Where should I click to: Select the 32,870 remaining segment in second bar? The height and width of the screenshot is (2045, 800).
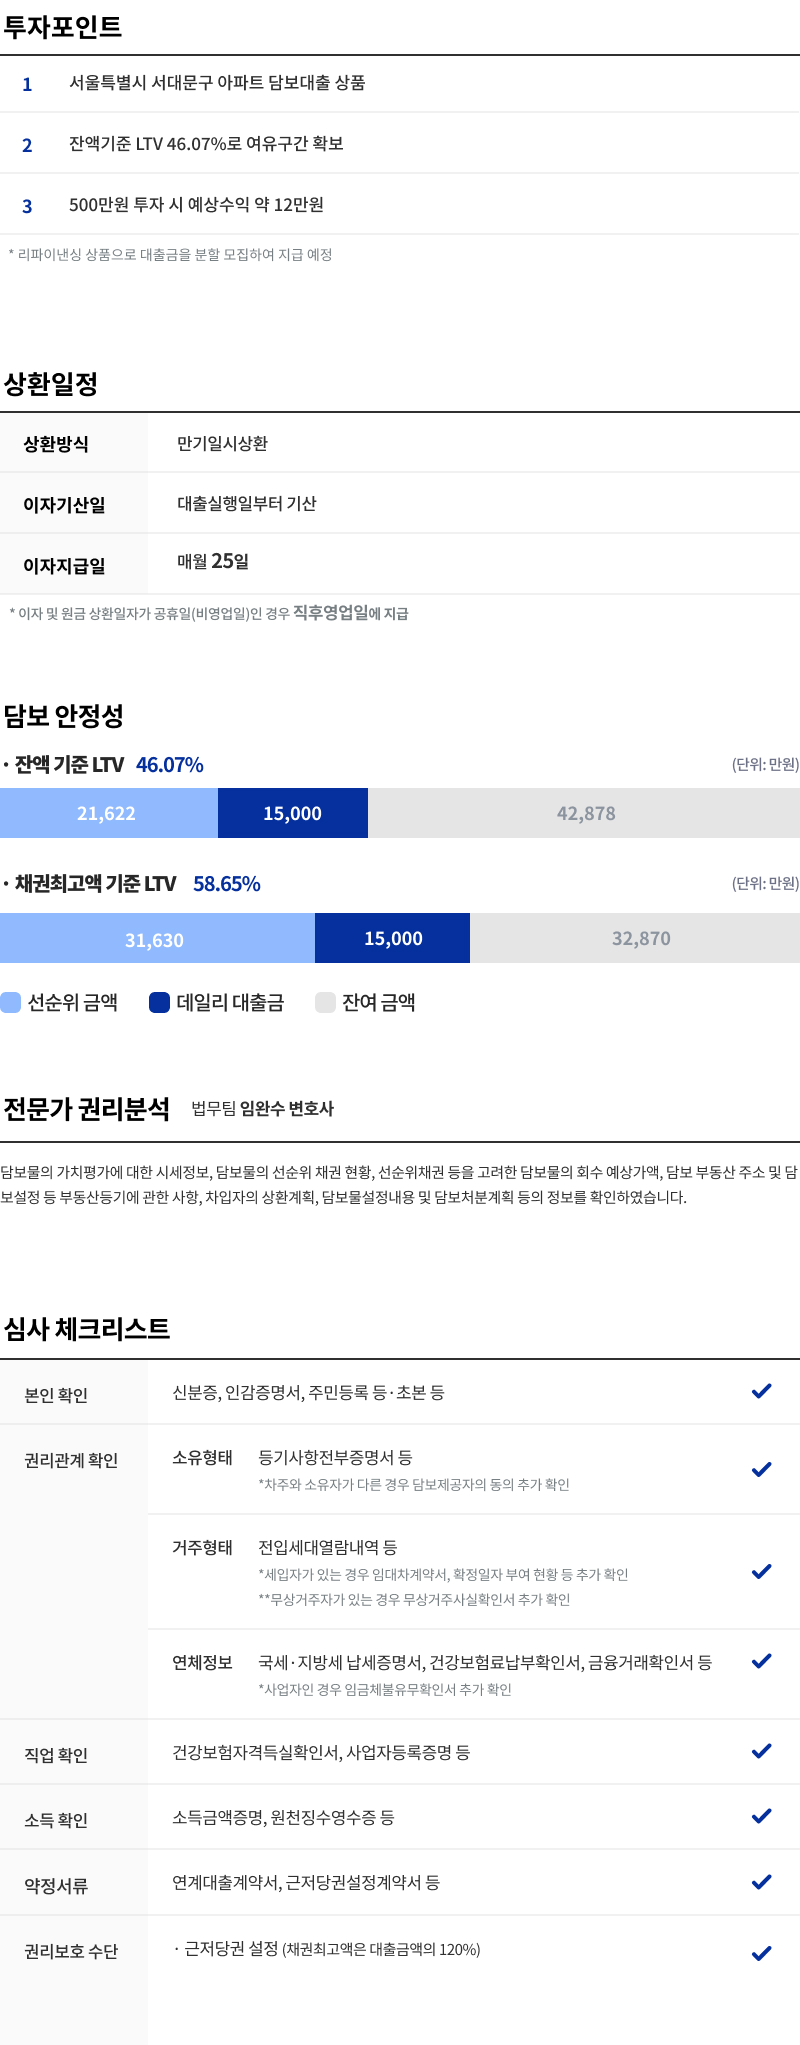pyautogui.click(x=635, y=938)
